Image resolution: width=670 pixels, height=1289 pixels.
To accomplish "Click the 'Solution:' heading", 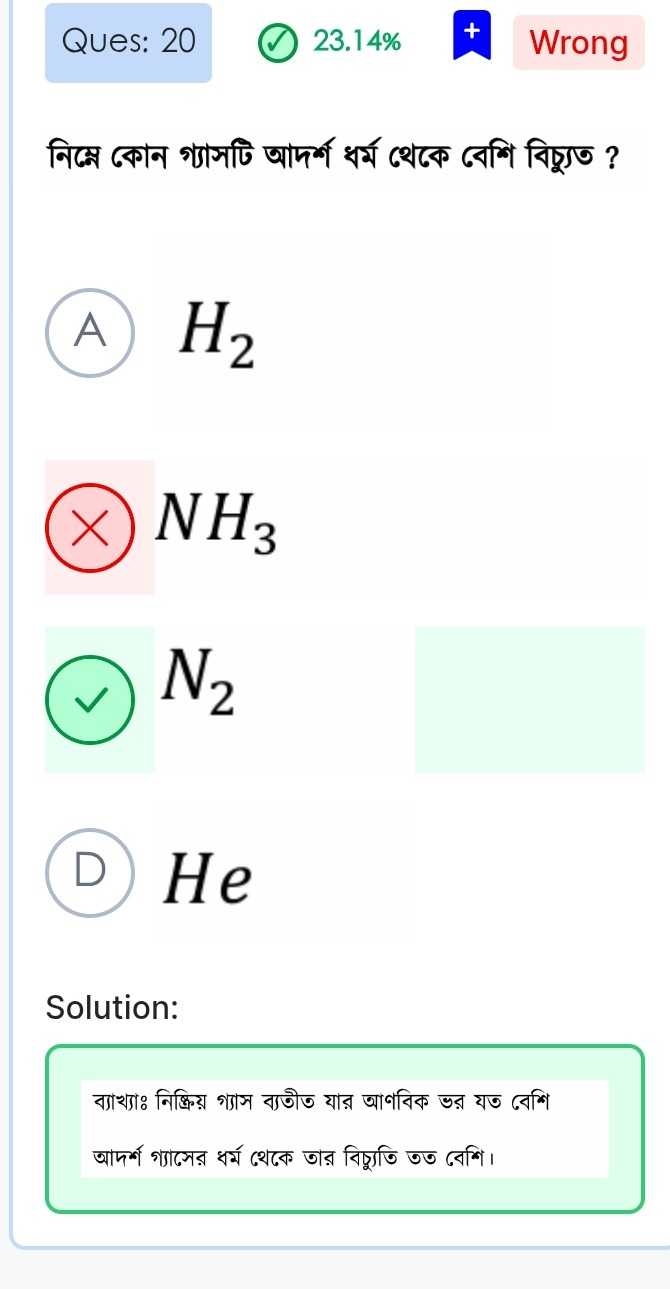I will click(x=112, y=1007).
